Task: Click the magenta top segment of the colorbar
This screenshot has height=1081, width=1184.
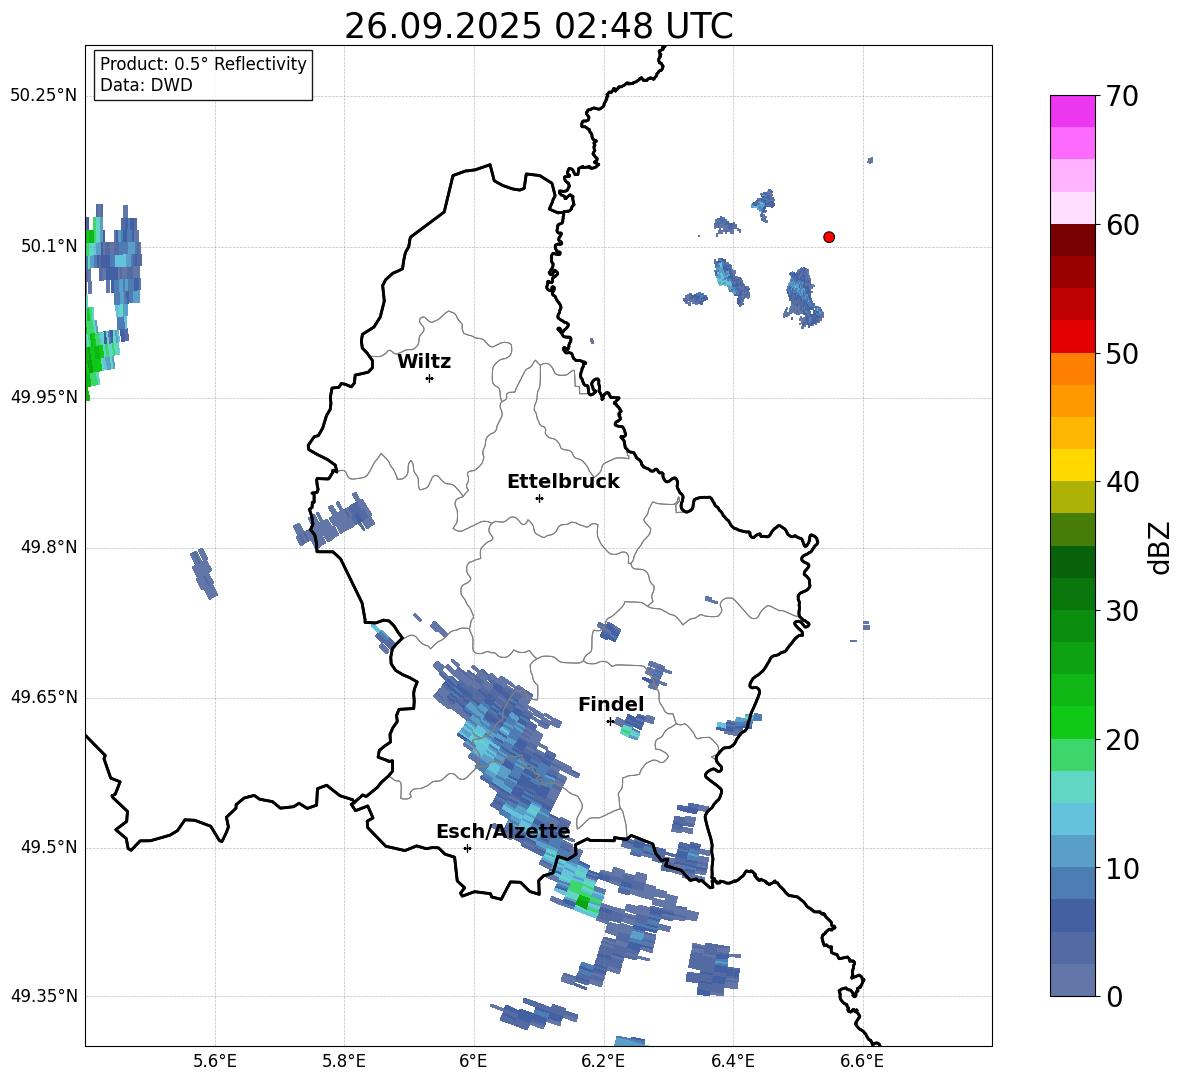Action: pos(1072,111)
